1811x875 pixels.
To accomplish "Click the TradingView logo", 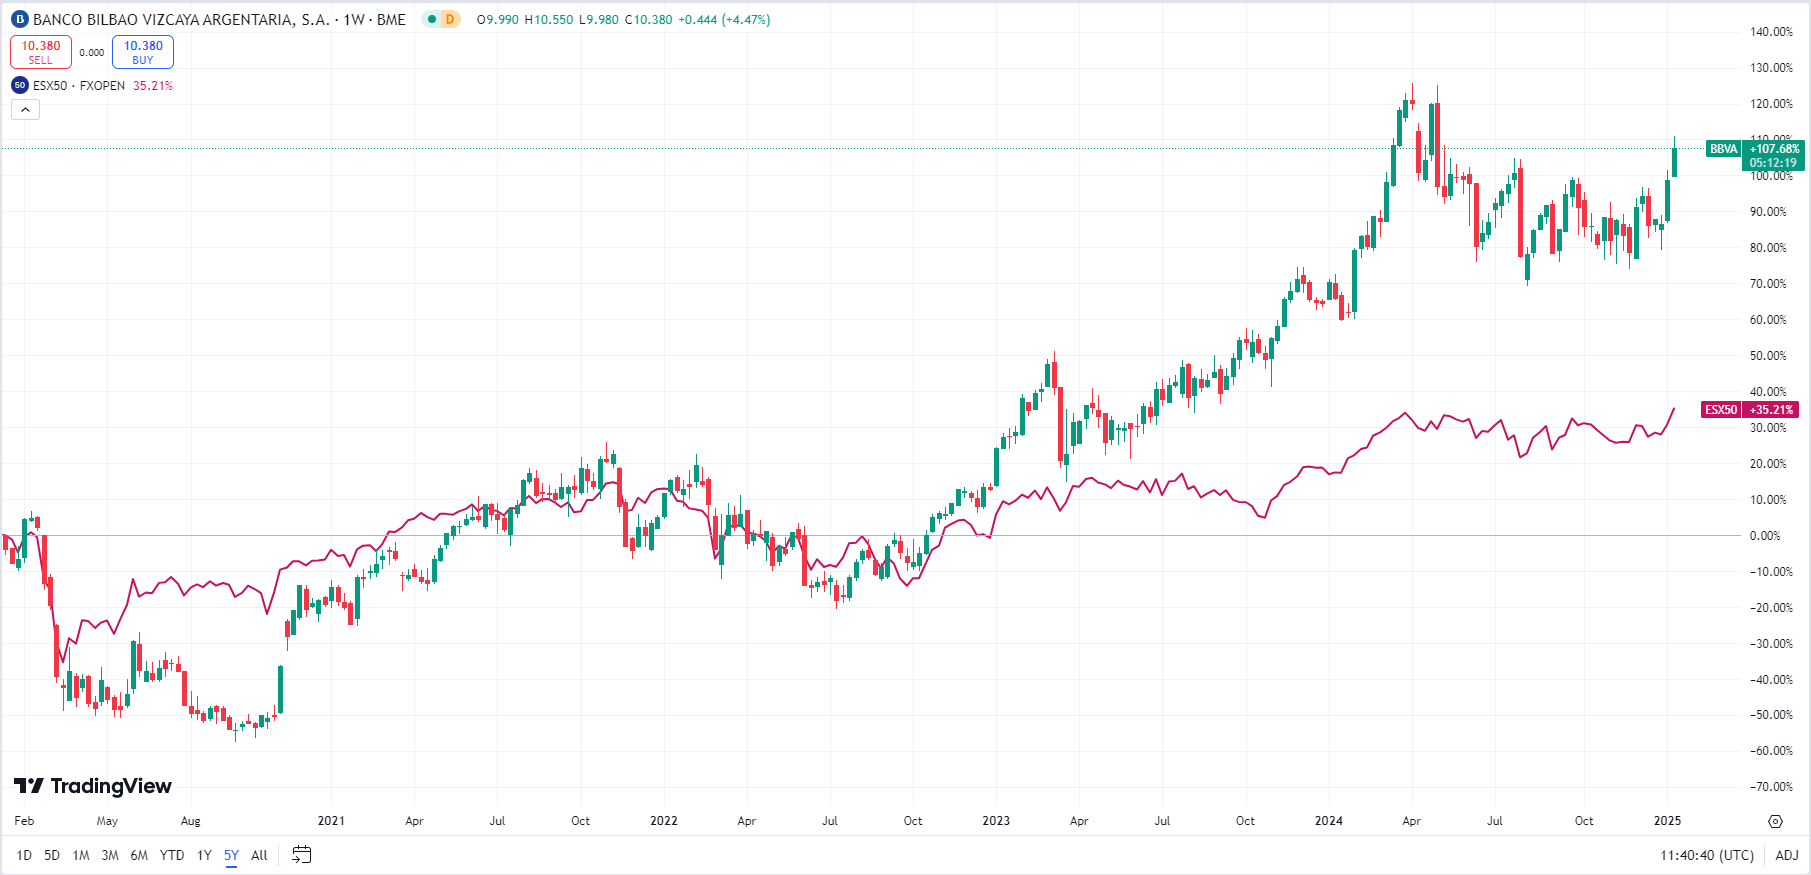I will click(x=93, y=786).
